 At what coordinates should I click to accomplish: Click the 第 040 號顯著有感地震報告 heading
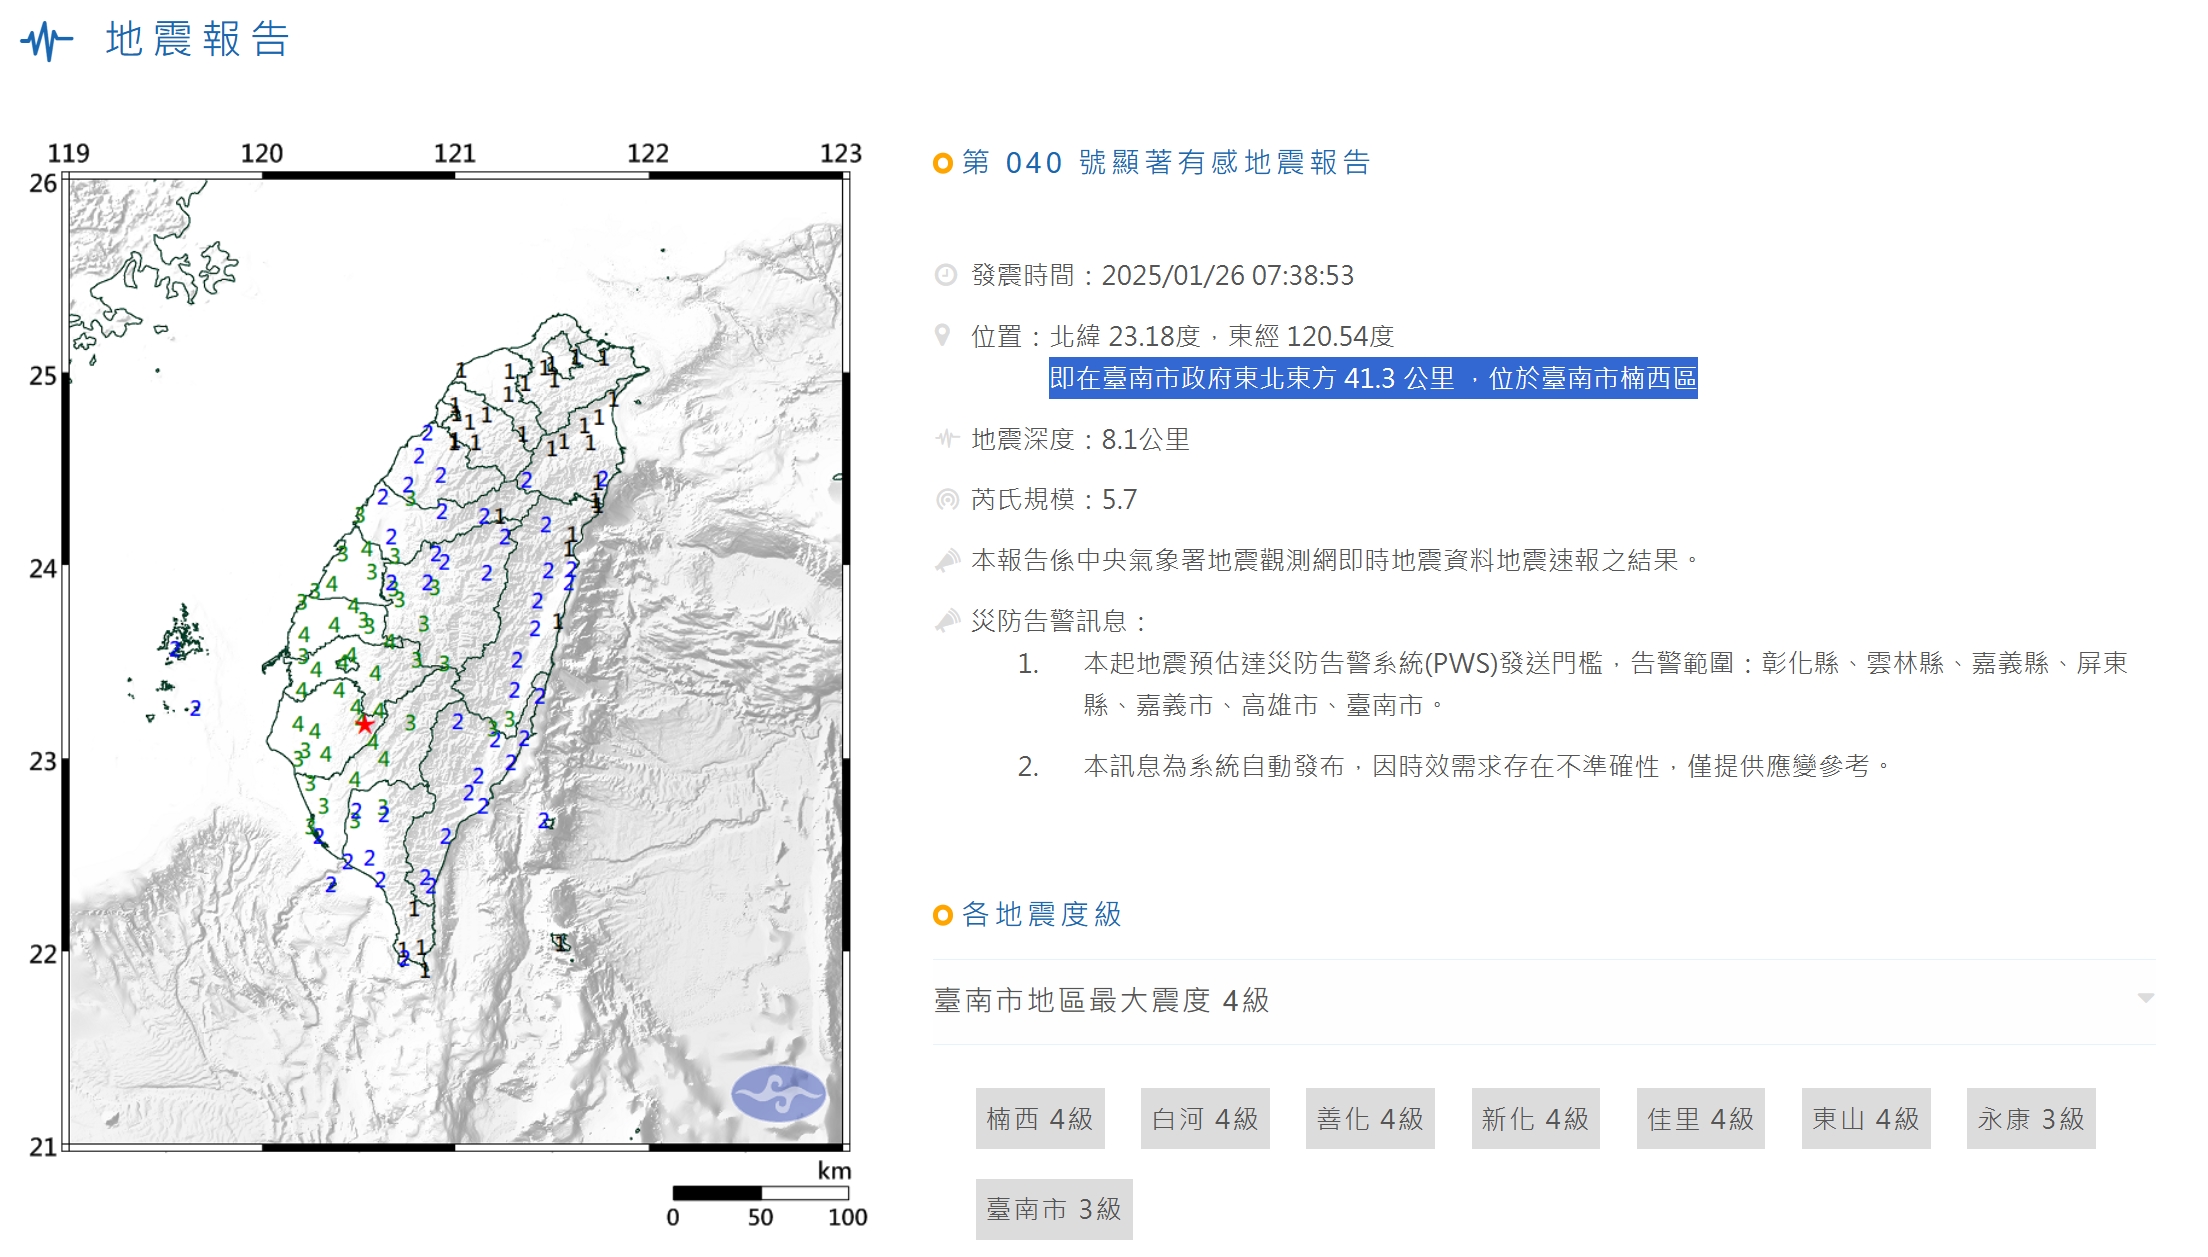pos(1165,163)
